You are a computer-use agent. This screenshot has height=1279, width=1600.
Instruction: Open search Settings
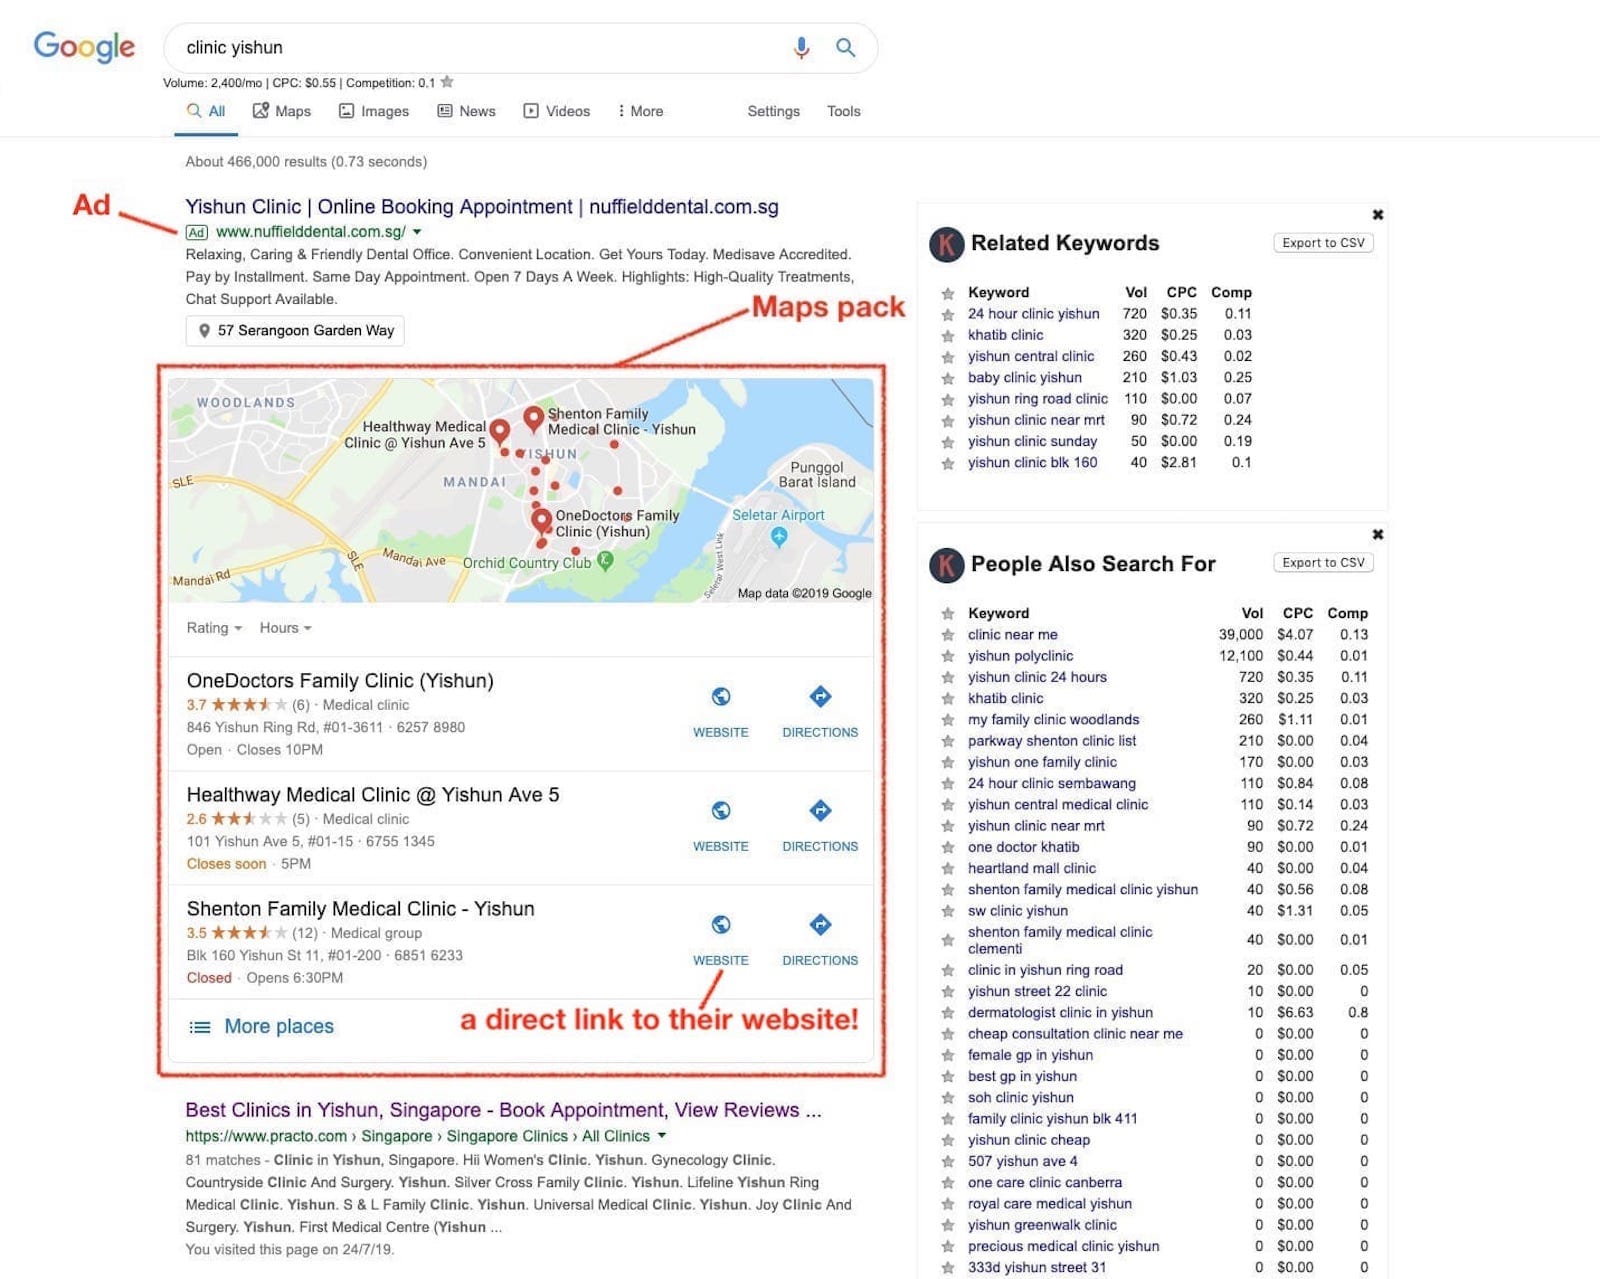(x=773, y=111)
